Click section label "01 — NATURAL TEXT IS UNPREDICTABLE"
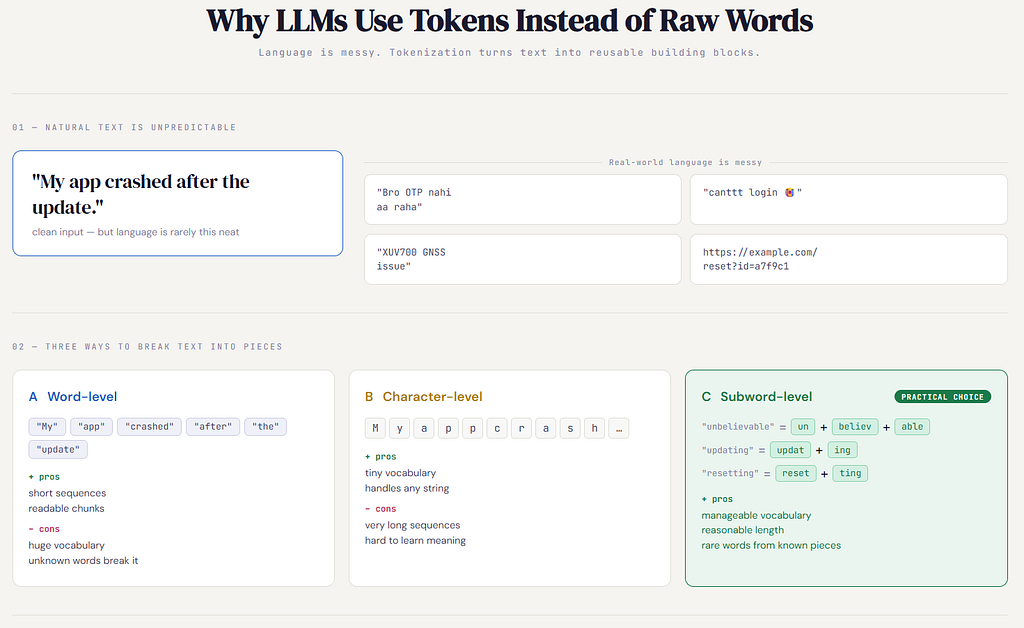The image size is (1024, 628). click(124, 127)
